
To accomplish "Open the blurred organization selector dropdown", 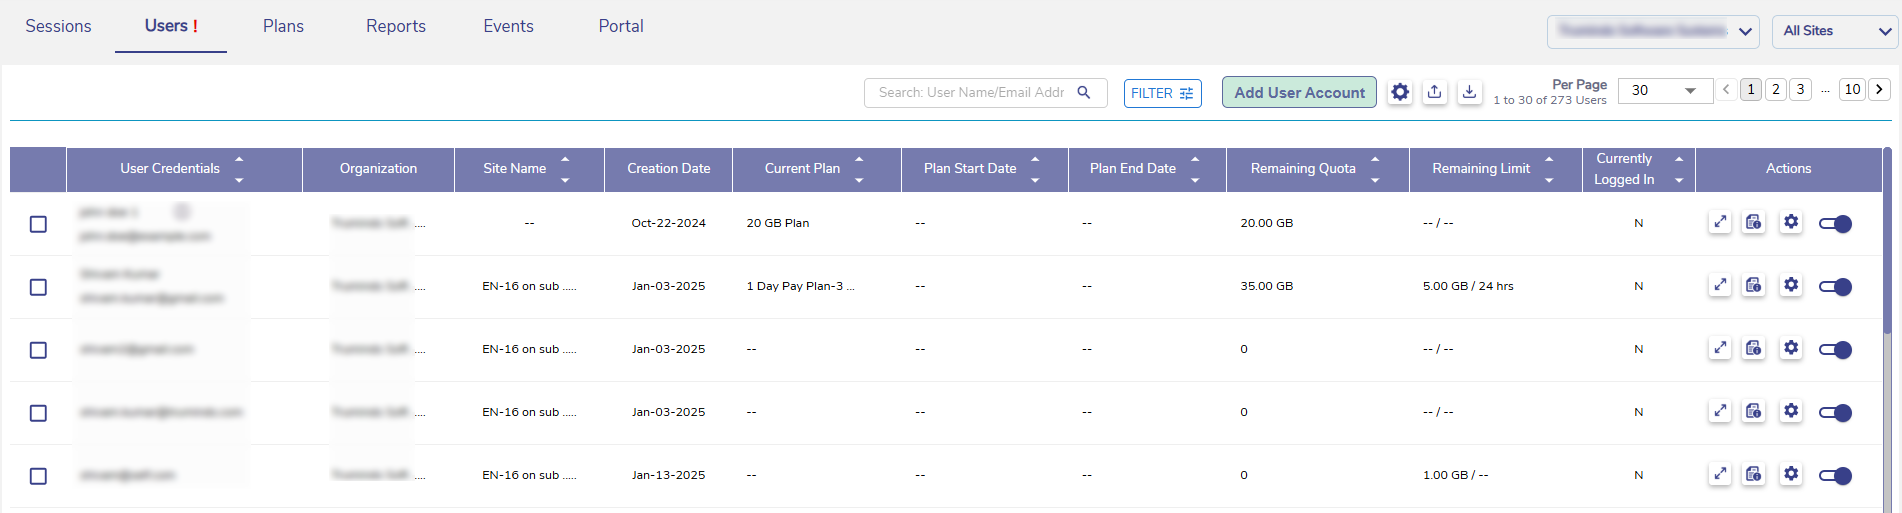I will [1652, 31].
